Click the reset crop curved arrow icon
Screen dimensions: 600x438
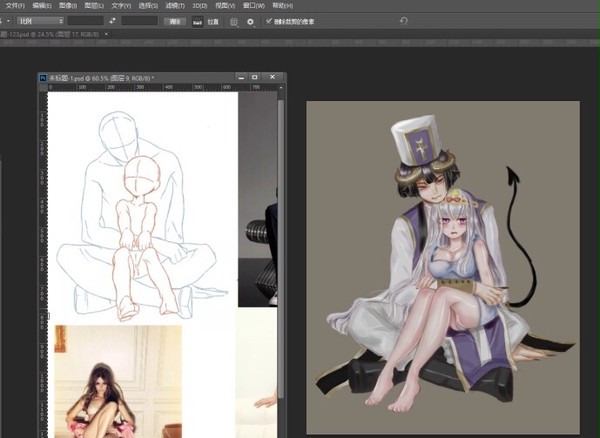coord(403,21)
